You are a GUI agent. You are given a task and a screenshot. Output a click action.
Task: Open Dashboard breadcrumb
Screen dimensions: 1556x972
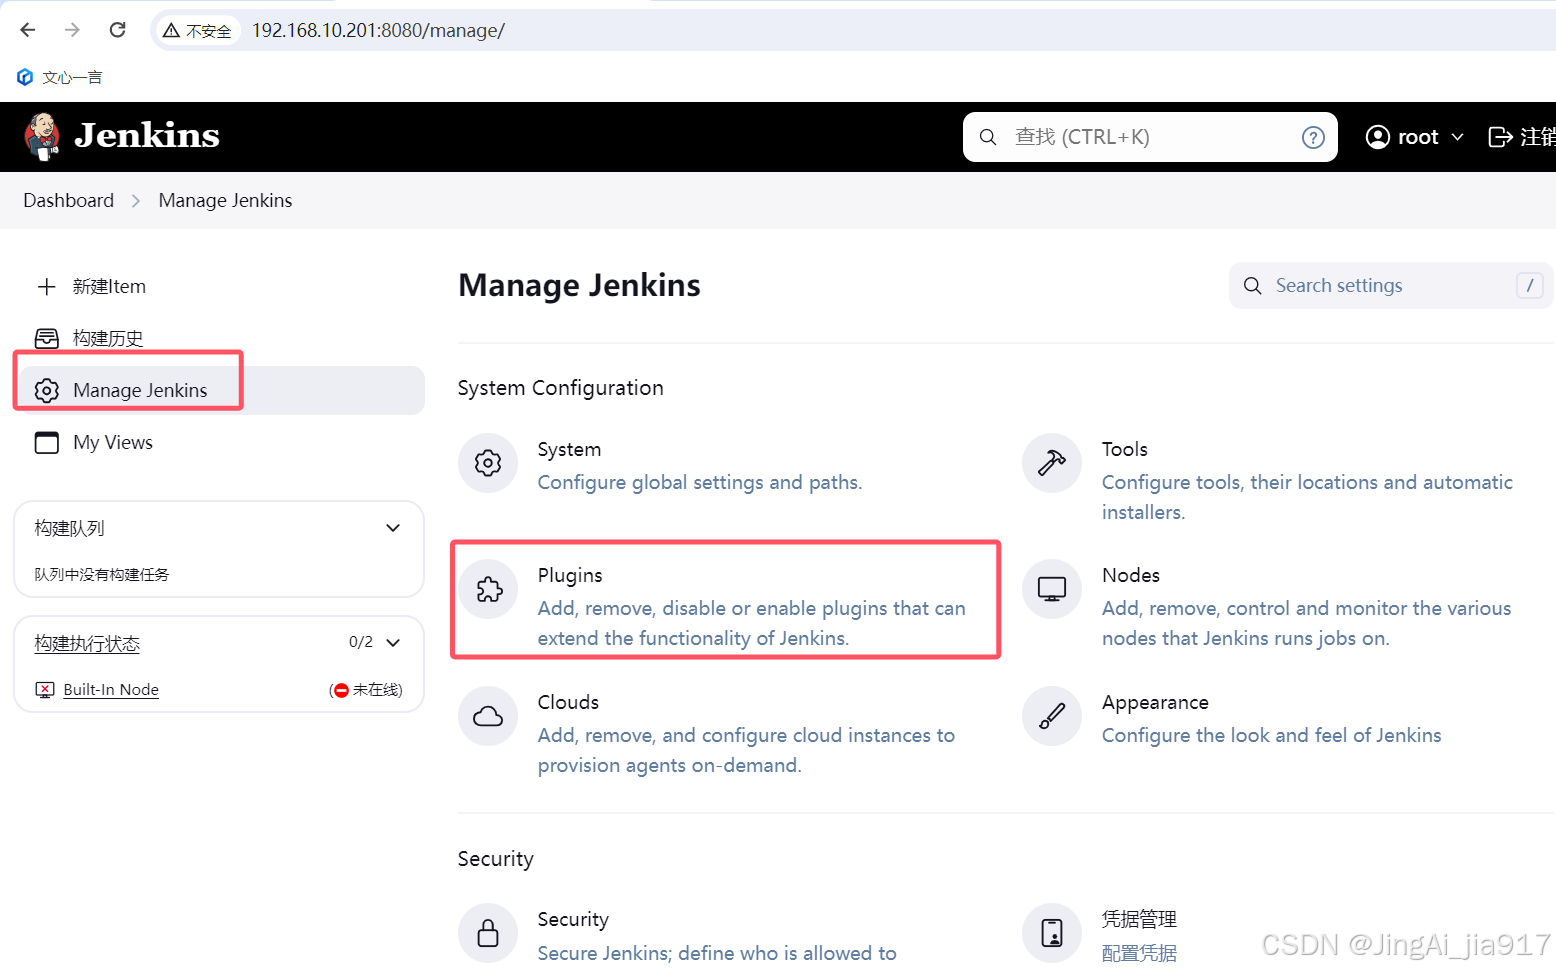click(x=68, y=200)
